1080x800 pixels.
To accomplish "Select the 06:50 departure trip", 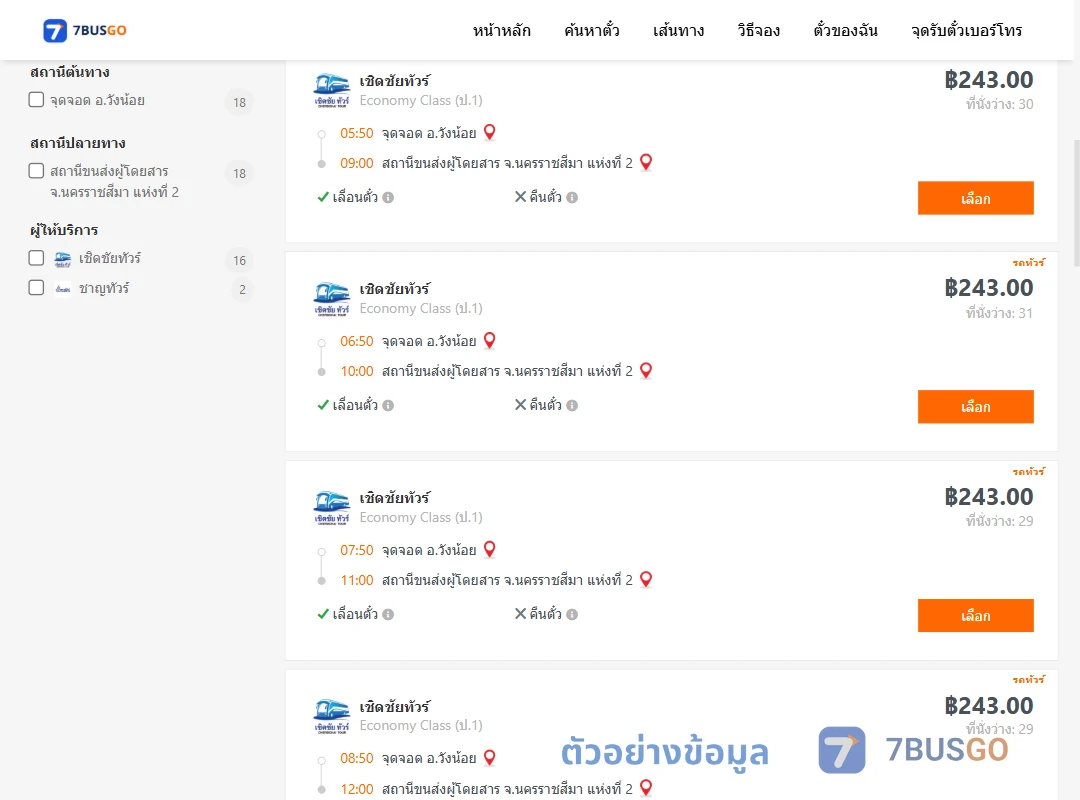I will pos(975,407).
